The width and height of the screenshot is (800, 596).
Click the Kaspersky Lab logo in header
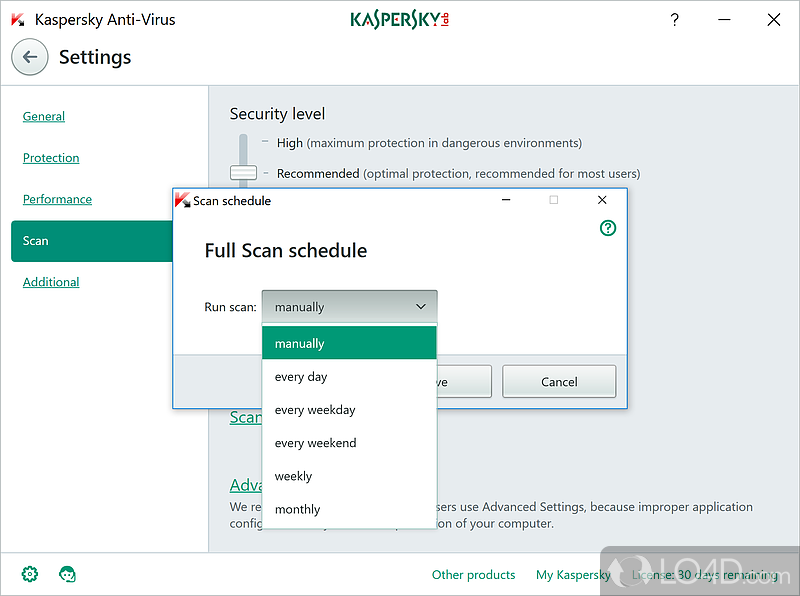399,20
